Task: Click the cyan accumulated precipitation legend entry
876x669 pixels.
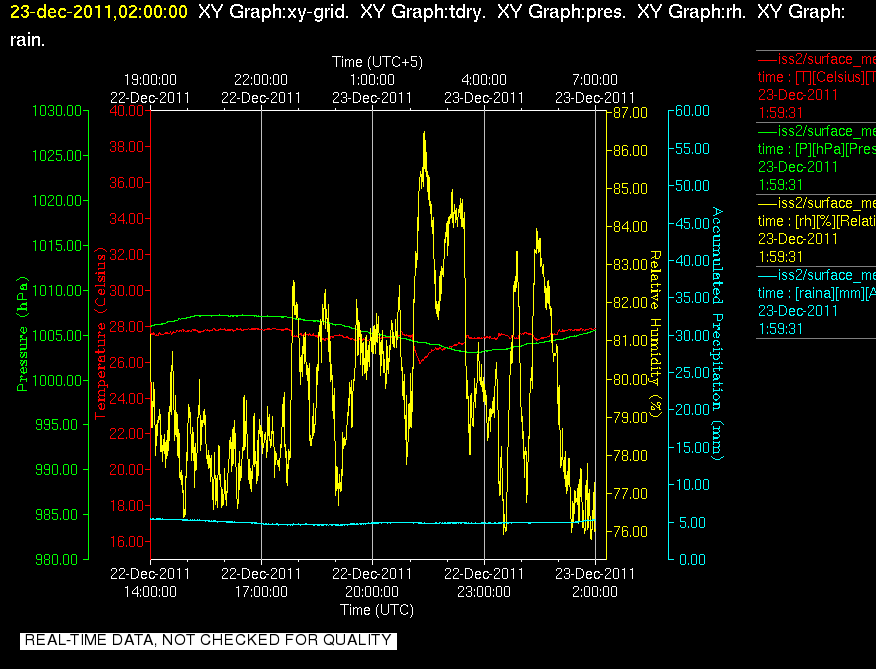Action: 816,302
